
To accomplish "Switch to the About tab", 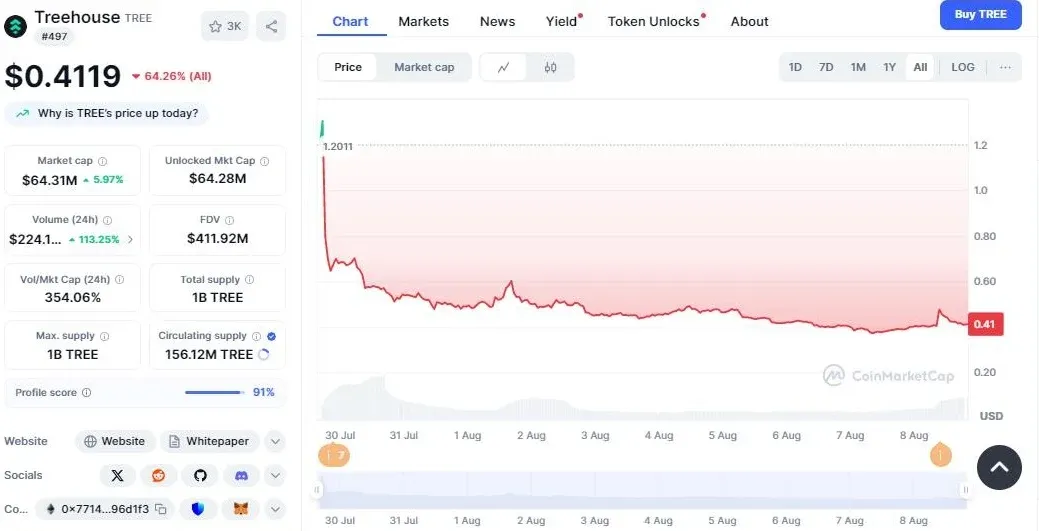I will tap(749, 21).
